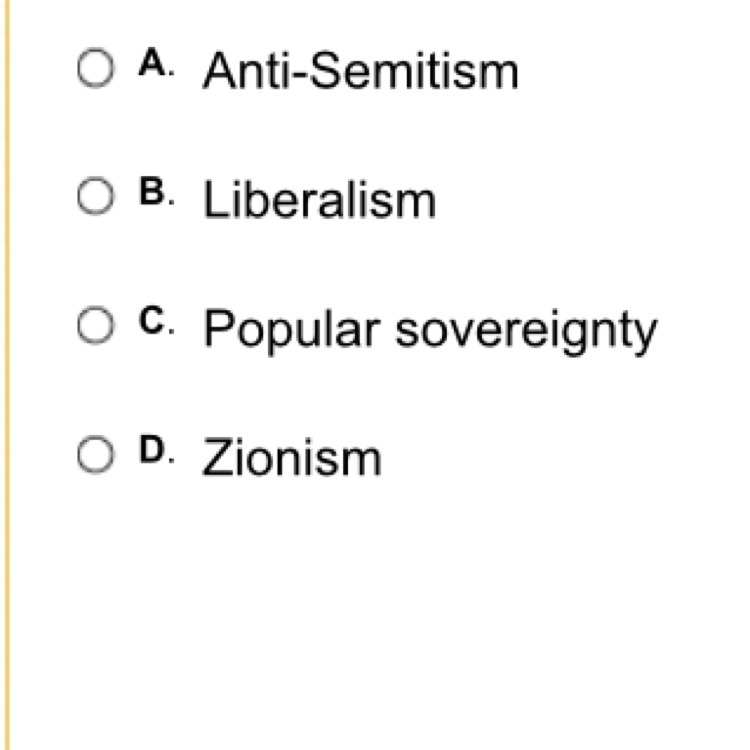Select the radio button for option C
This screenshot has width=750, height=750.
[x=96, y=325]
